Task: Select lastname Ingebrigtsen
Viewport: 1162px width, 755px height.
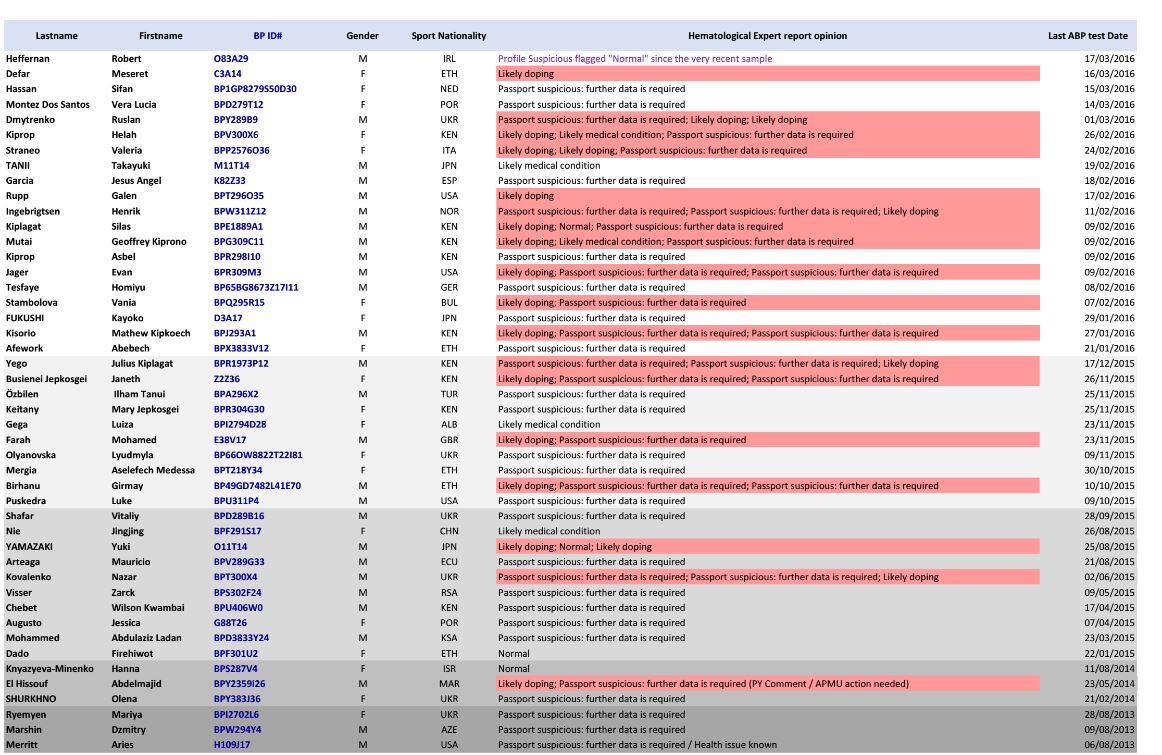Action: pos(33,211)
